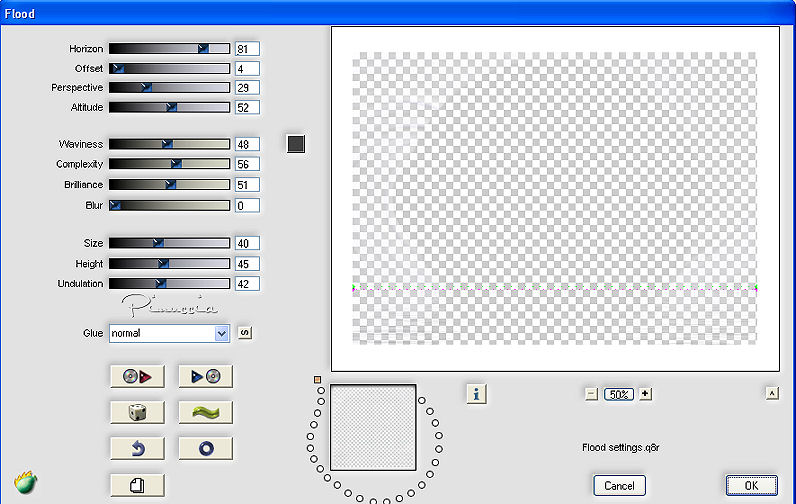Screen dimensions: 796x504
Task: Randomize settings with the dice button
Action: click(137, 412)
